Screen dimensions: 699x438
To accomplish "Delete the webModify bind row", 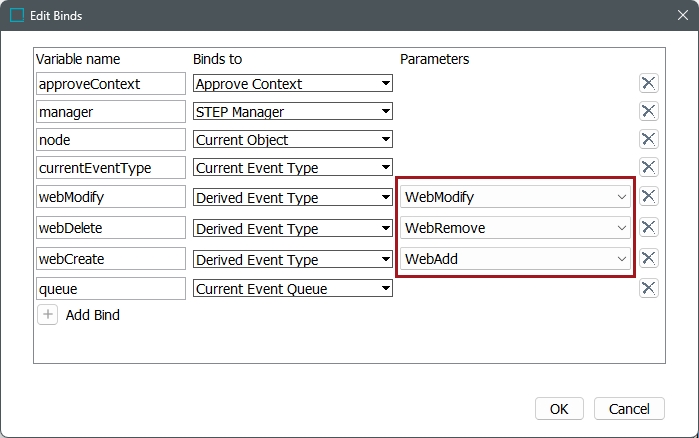I will 648,197.
